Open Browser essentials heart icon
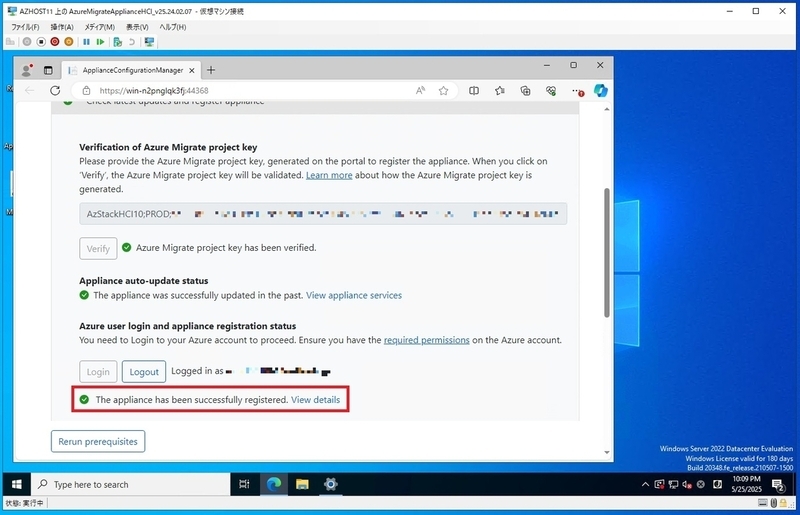The image size is (800, 515). (551, 91)
